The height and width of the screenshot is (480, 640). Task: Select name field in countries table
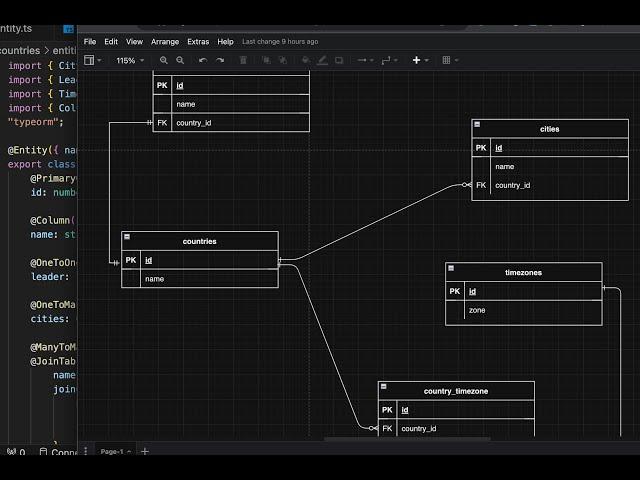point(200,279)
